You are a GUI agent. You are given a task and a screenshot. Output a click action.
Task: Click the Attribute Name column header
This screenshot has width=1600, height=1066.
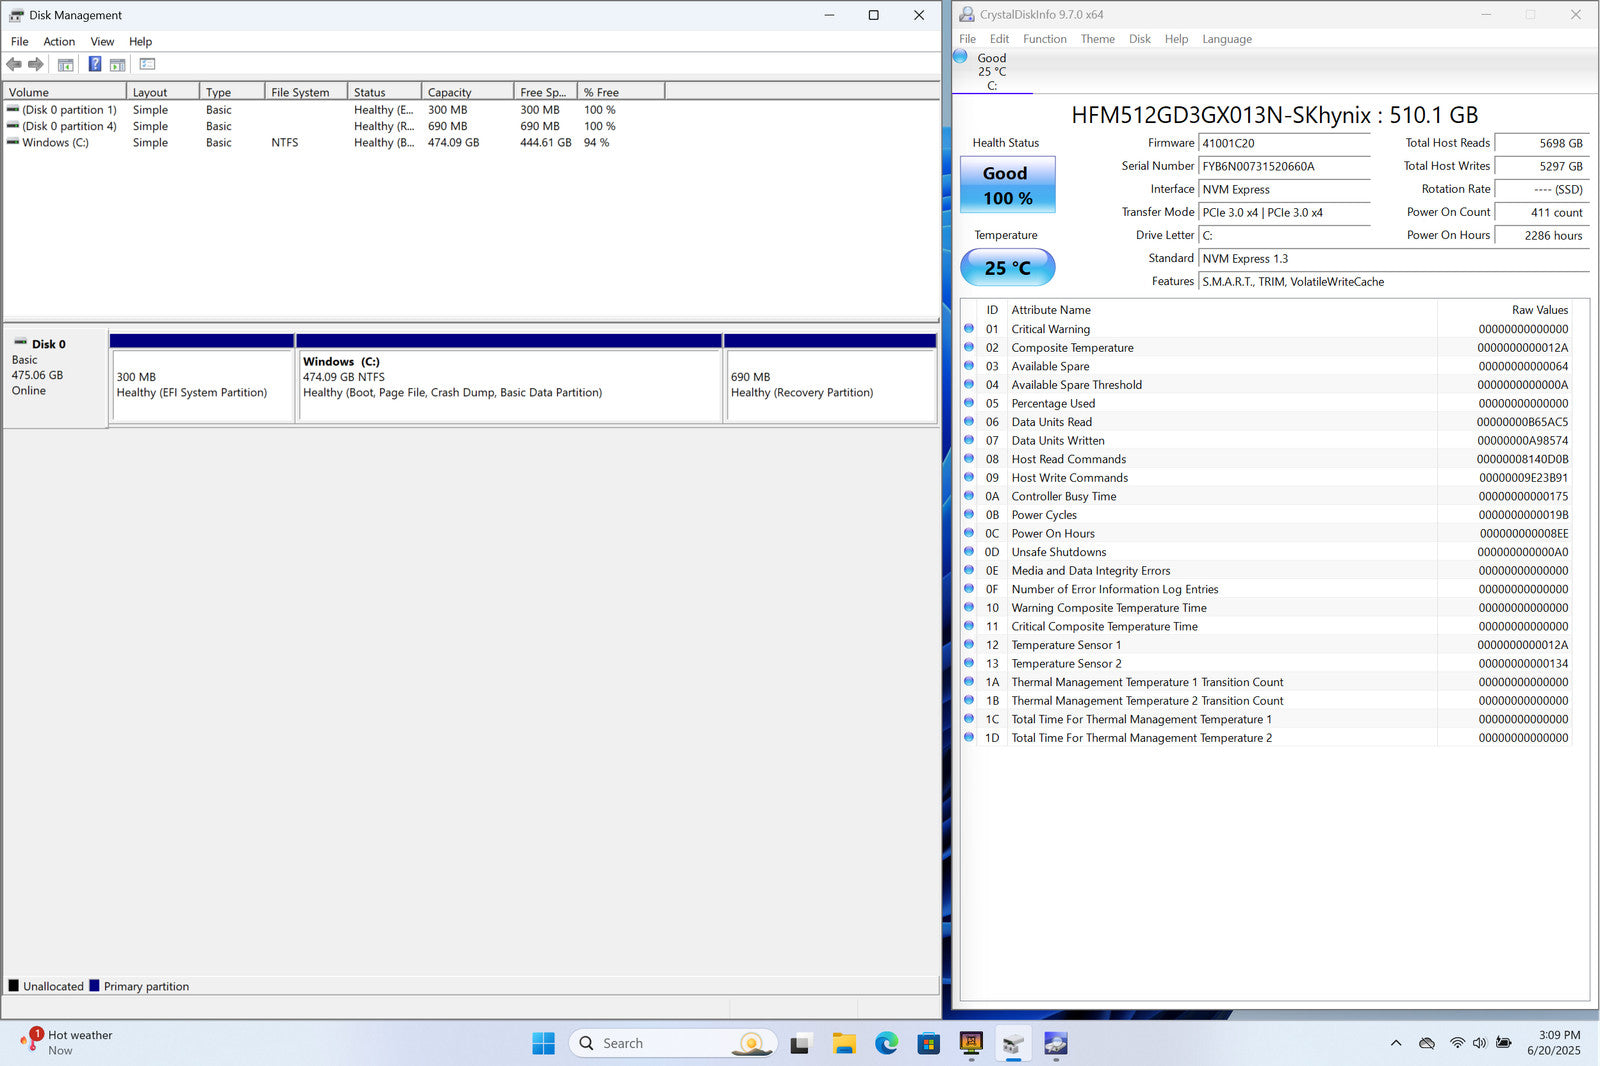click(1222, 310)
